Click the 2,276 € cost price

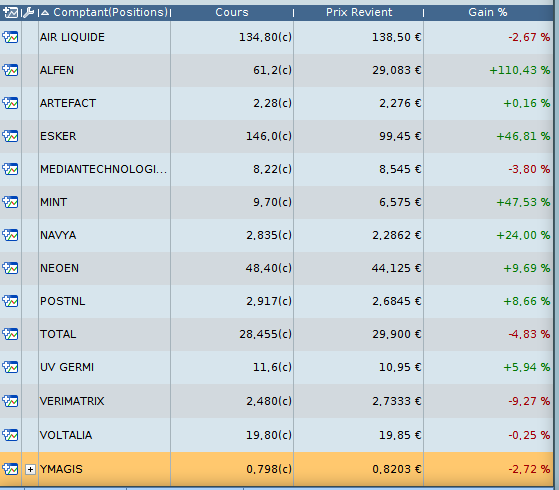click(400, 103)
